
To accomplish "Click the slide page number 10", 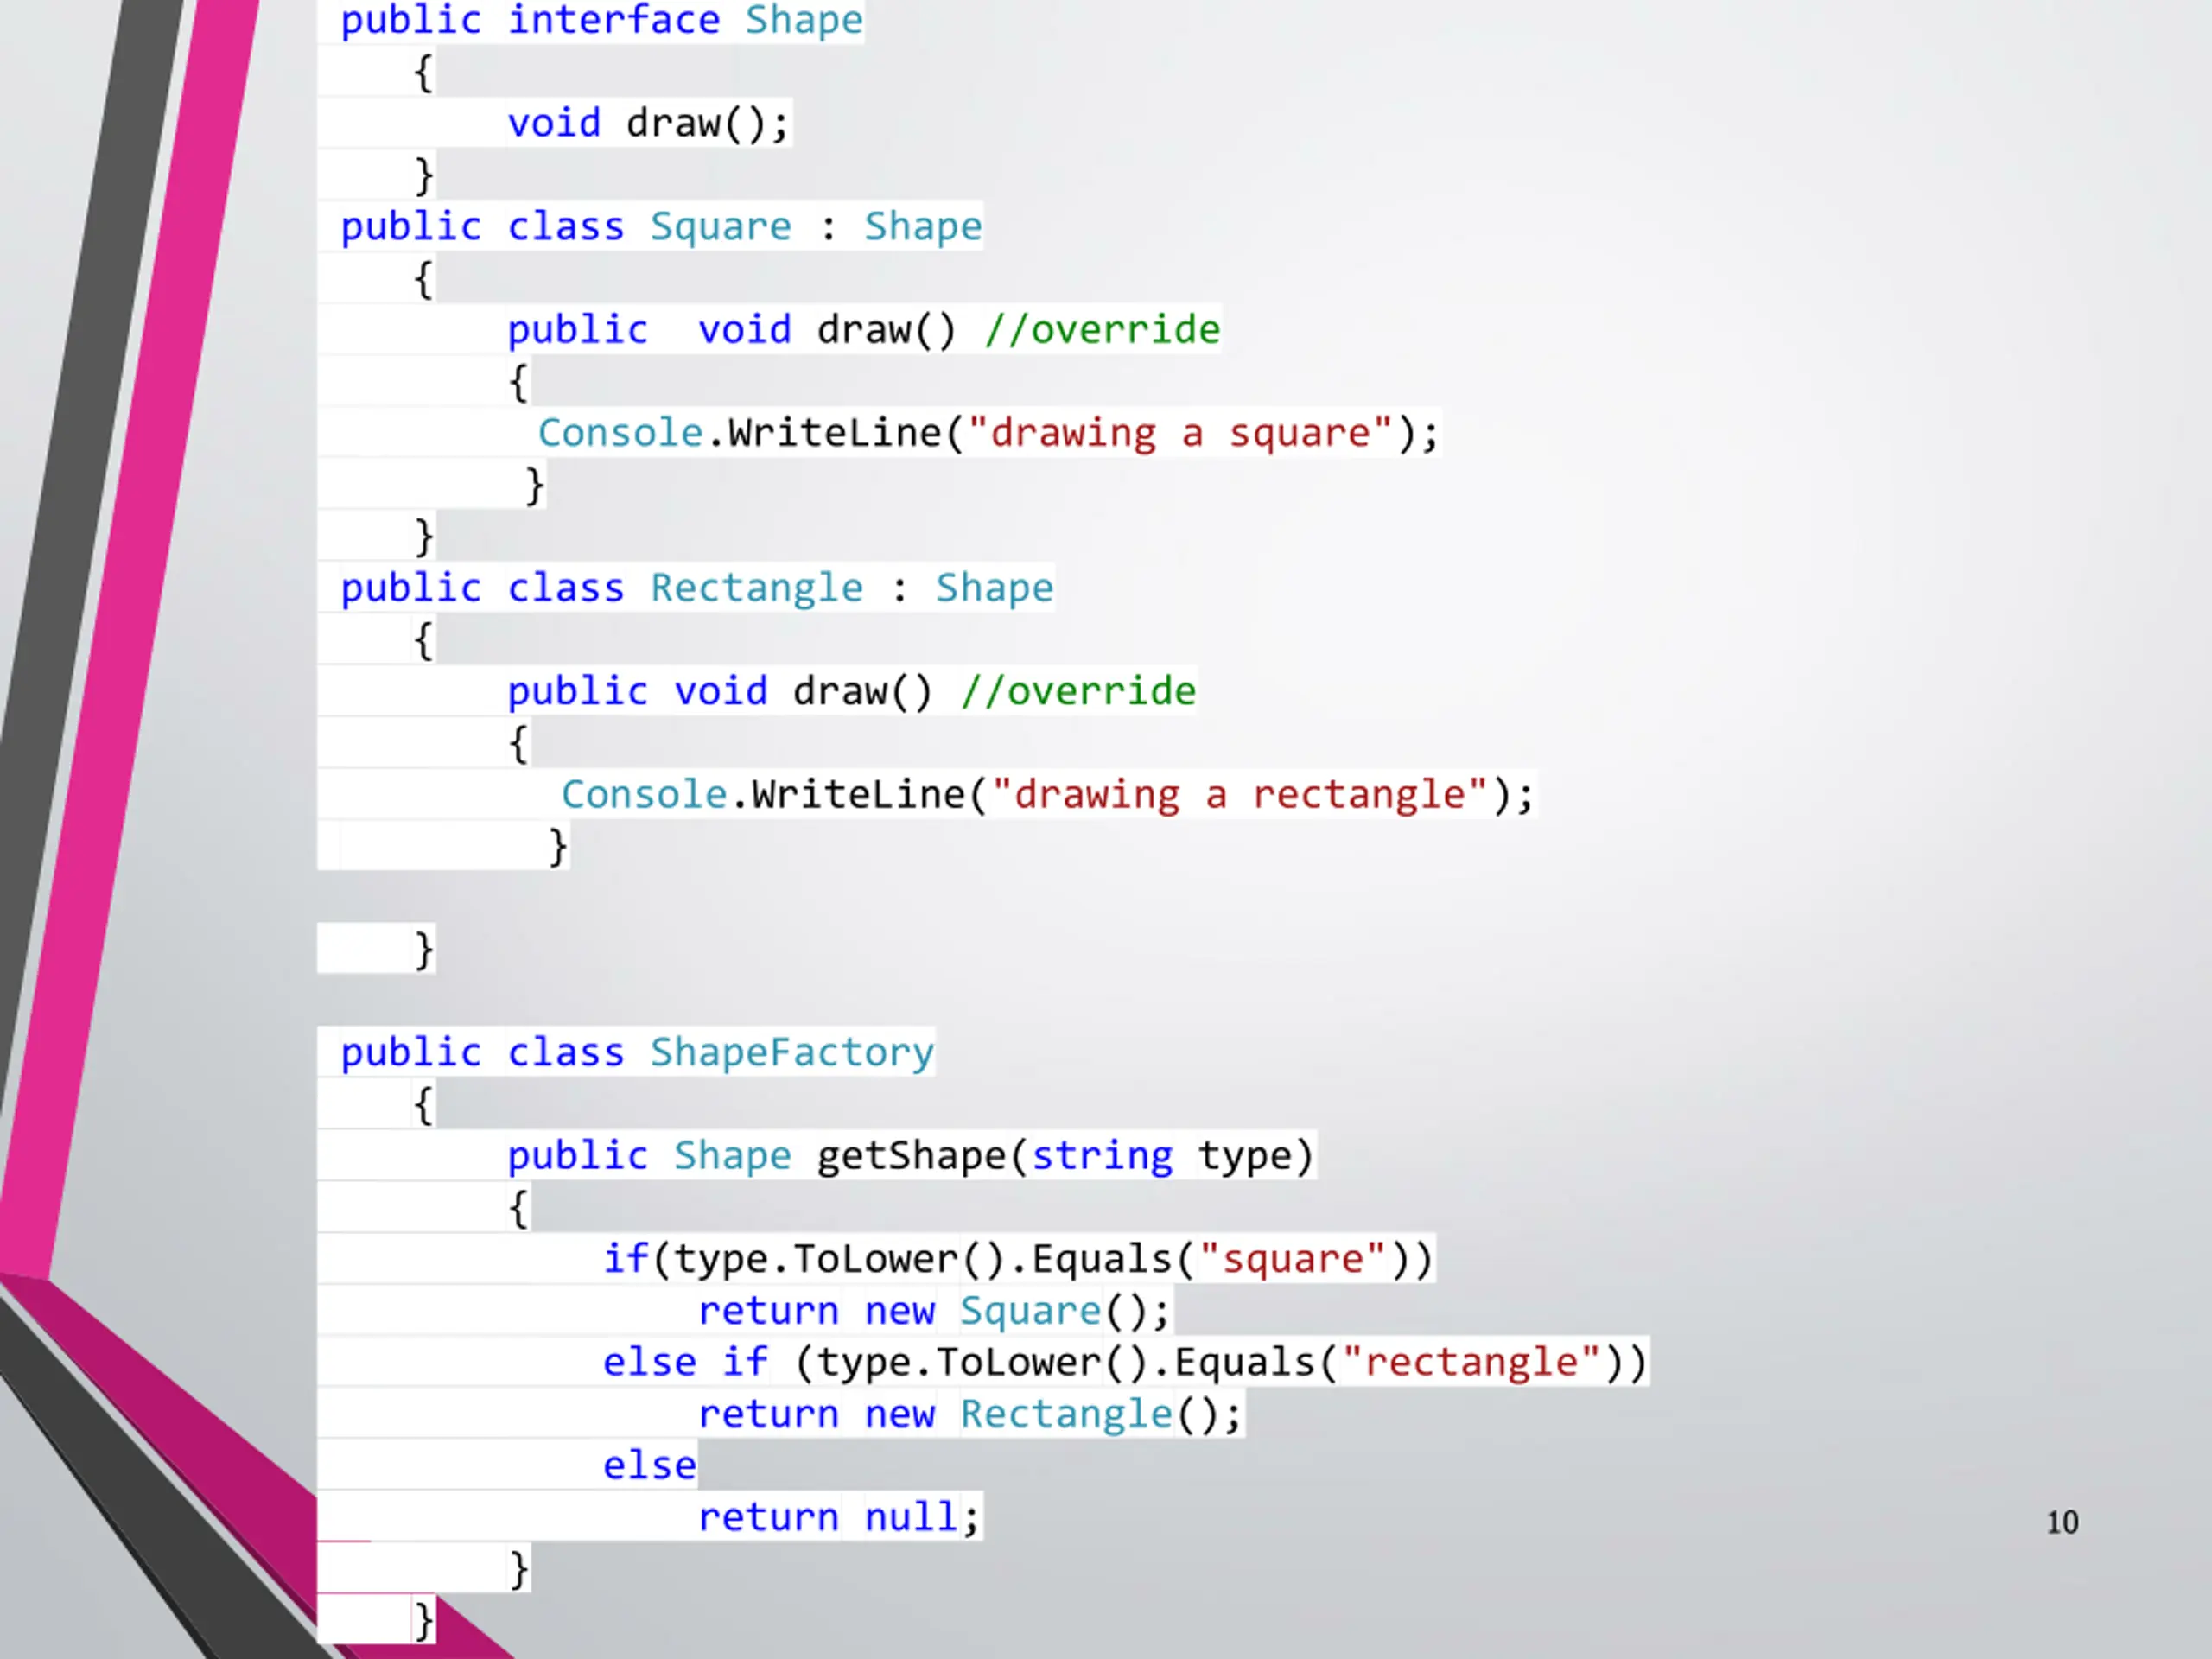I will pyautogui.click(x=2062, y=1522).
